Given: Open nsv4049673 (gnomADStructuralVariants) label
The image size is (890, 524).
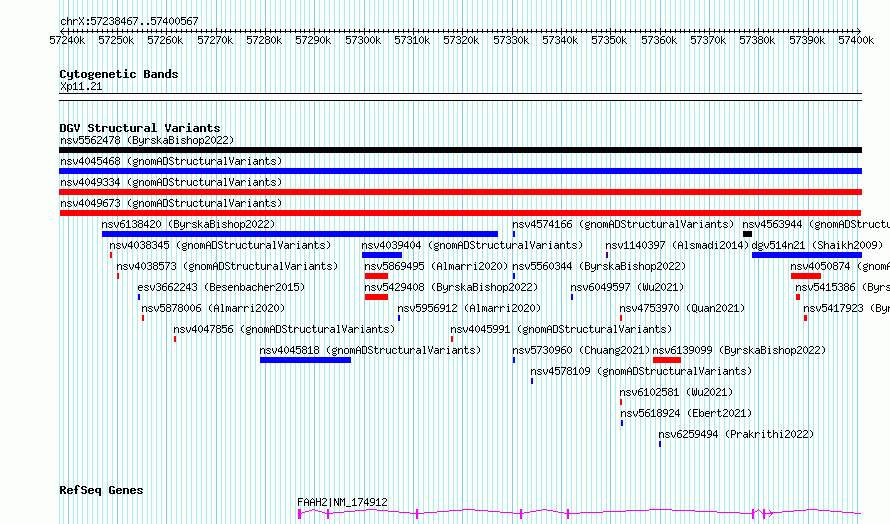Looking at the screenshot, I should (171, 203).
